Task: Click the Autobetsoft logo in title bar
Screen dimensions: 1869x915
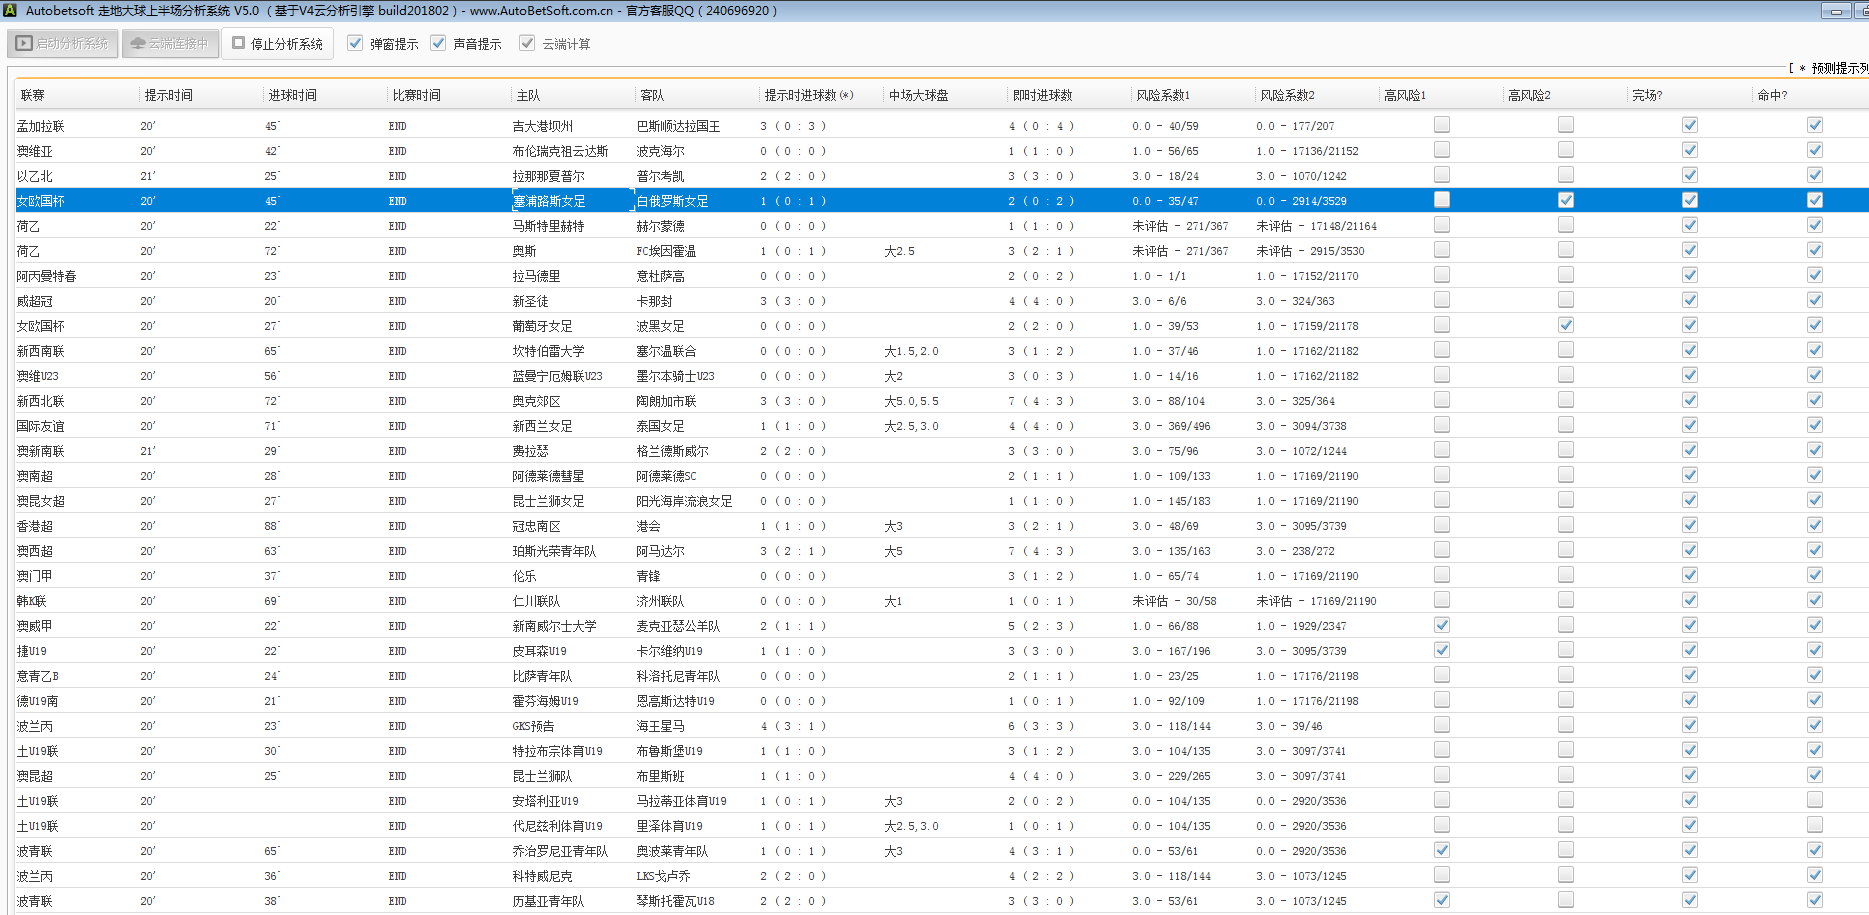Action: click(x=10, y=10)
